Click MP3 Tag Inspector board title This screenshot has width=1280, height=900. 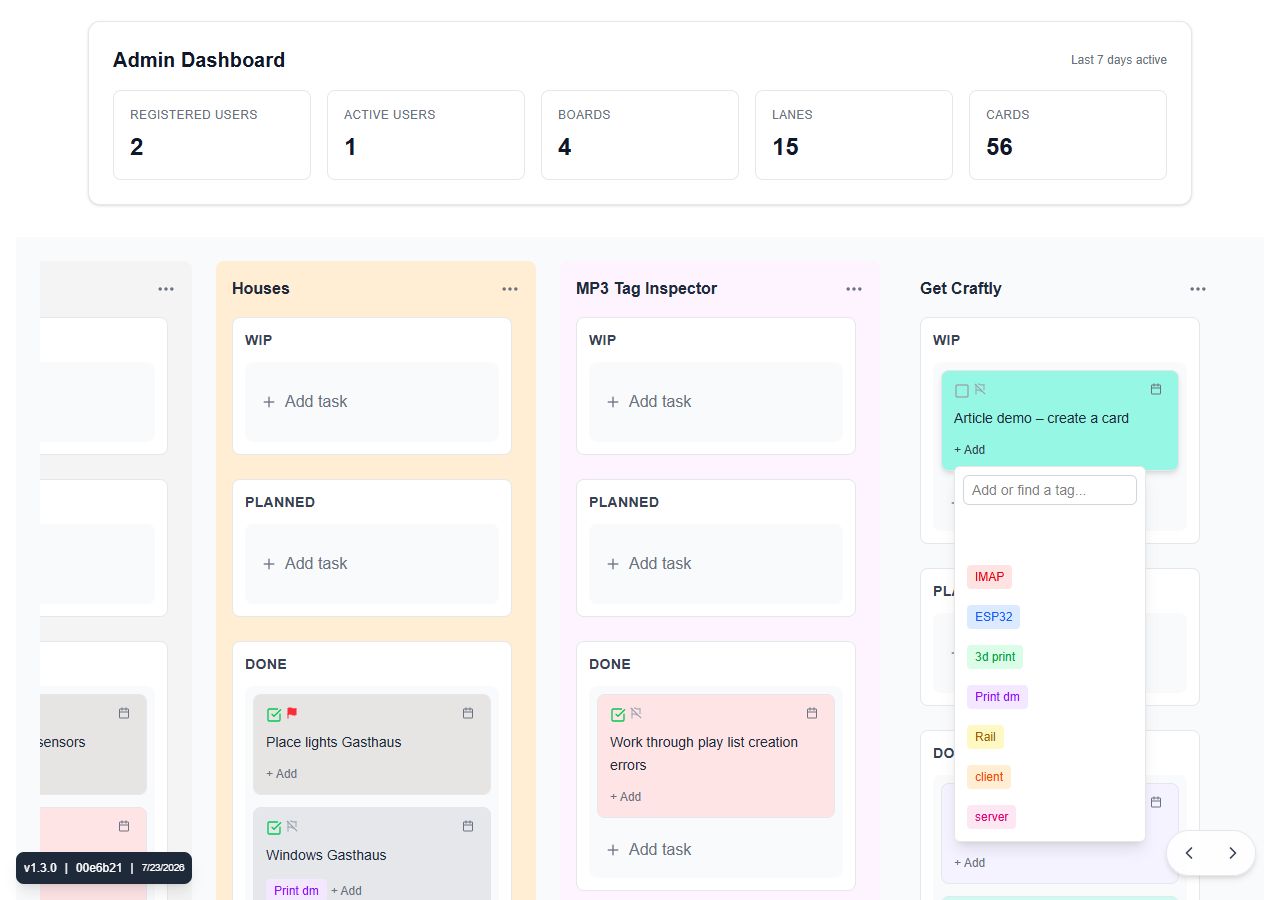(x=646, y=288)
